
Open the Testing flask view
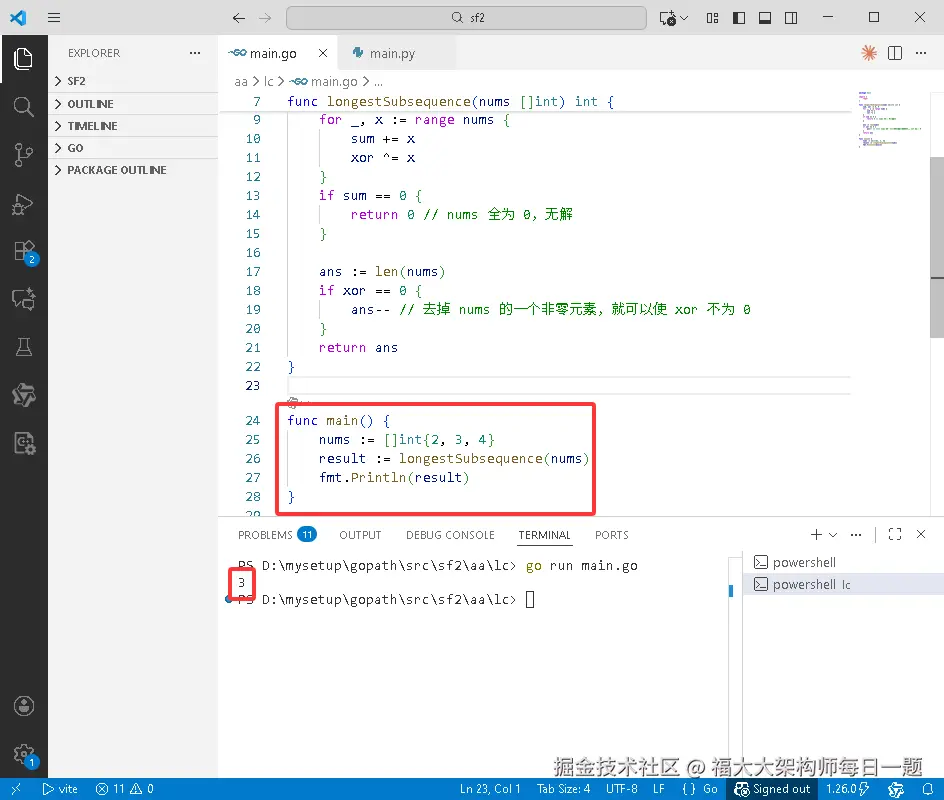pos(23,347)
